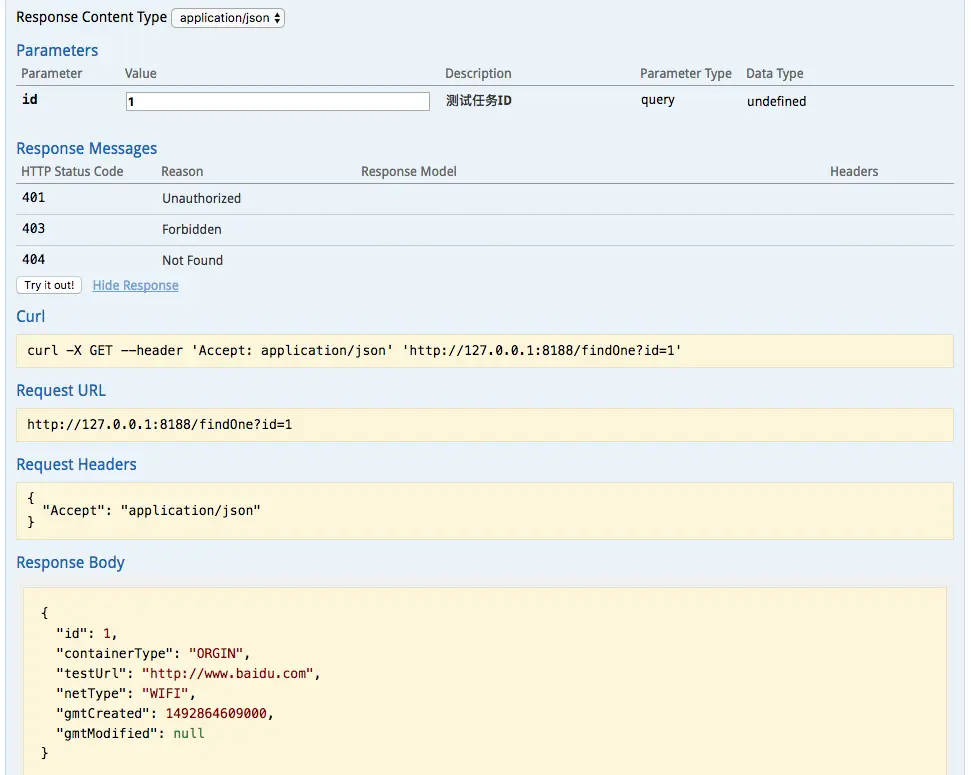
Task: Click the Parameters section heading
Action: tap(57, 50)
